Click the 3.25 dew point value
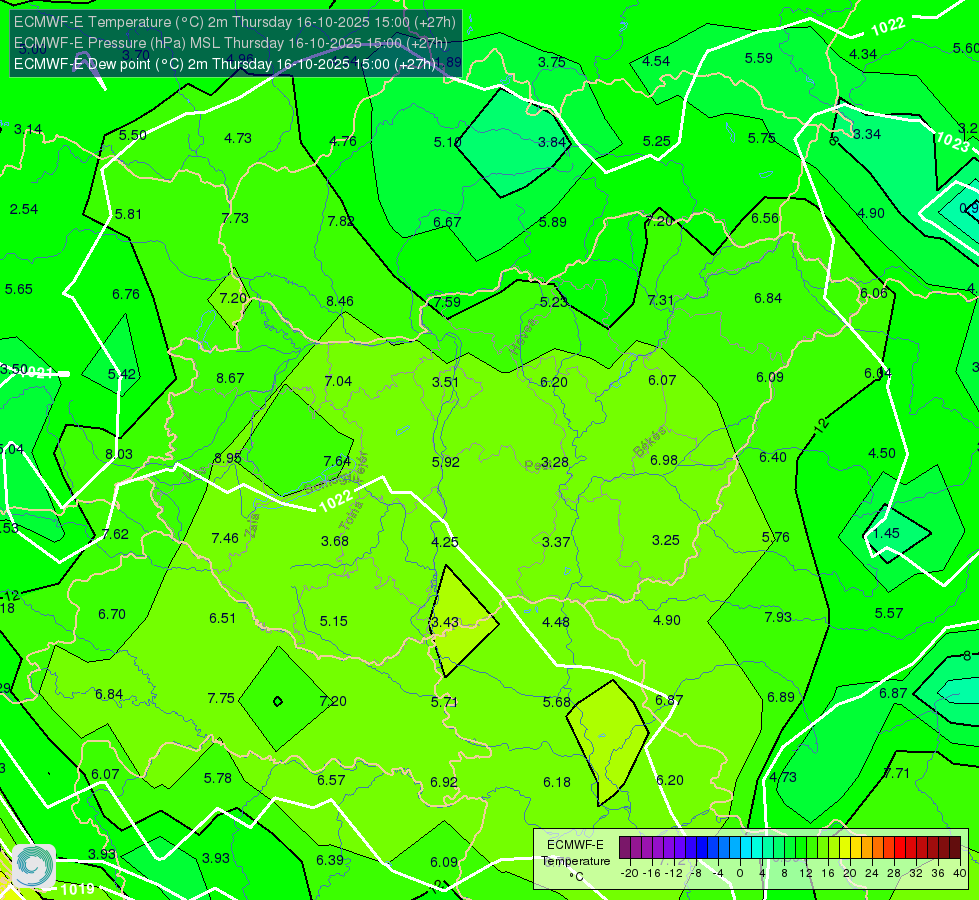The width and height of the screenshot is (979, 900). pos(666,540)
